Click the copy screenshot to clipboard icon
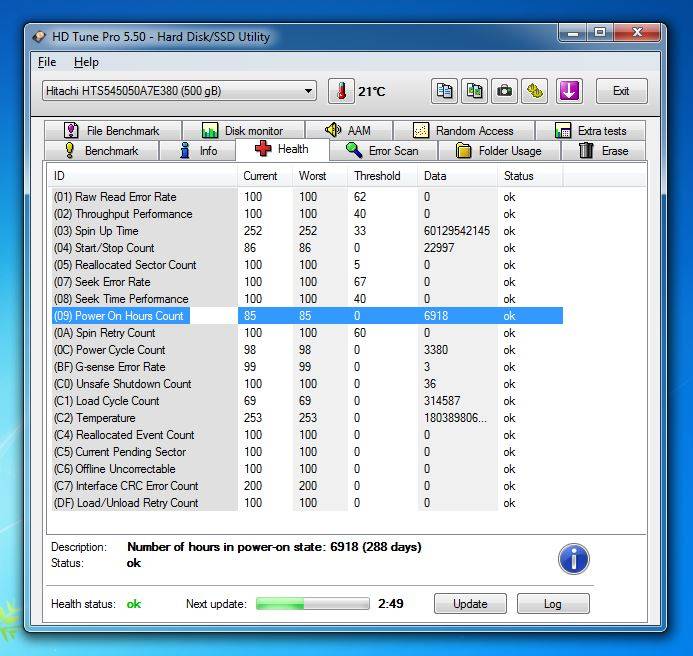Image resolution: width=693 pixels, height=656 pixels. tap(474, 91)
